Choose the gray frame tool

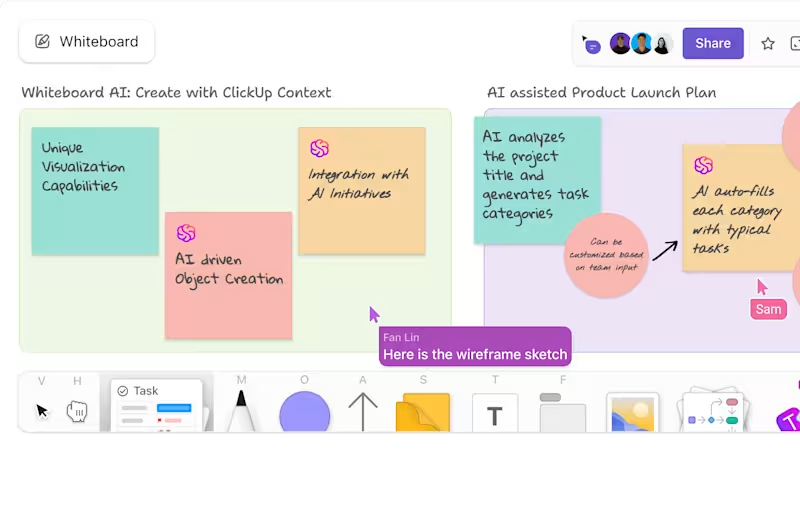(563, 412)
